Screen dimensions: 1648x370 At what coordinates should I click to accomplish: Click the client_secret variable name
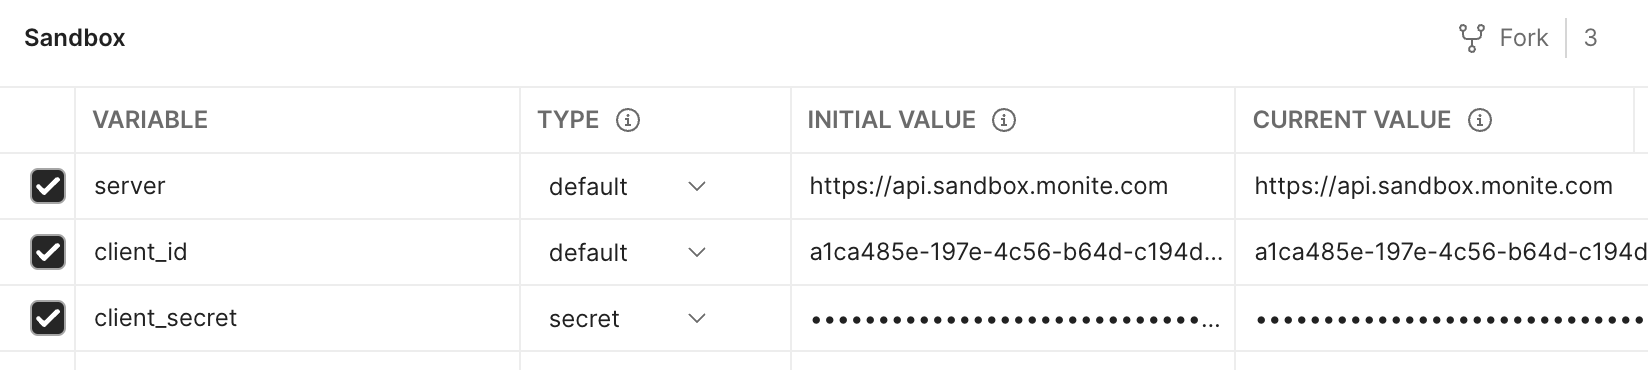click(165, 318)
